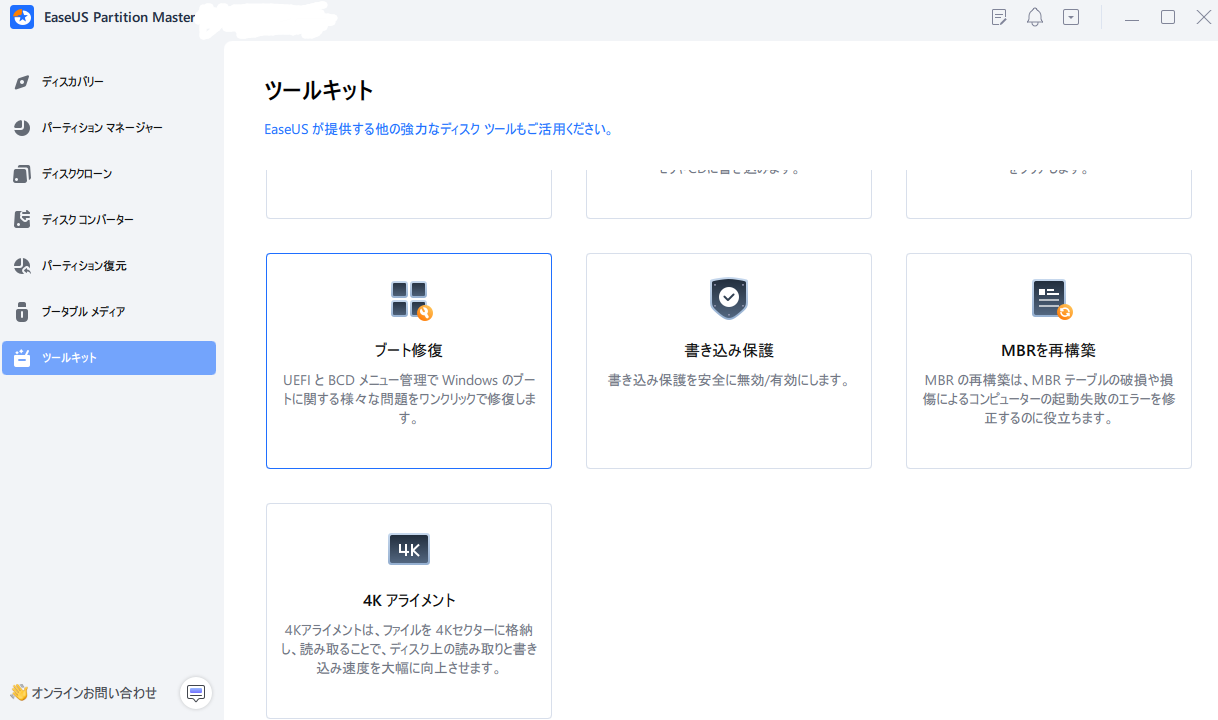Click the Write Protection card
Viewport: 1218px width, 720px height.
click(728, 360)
